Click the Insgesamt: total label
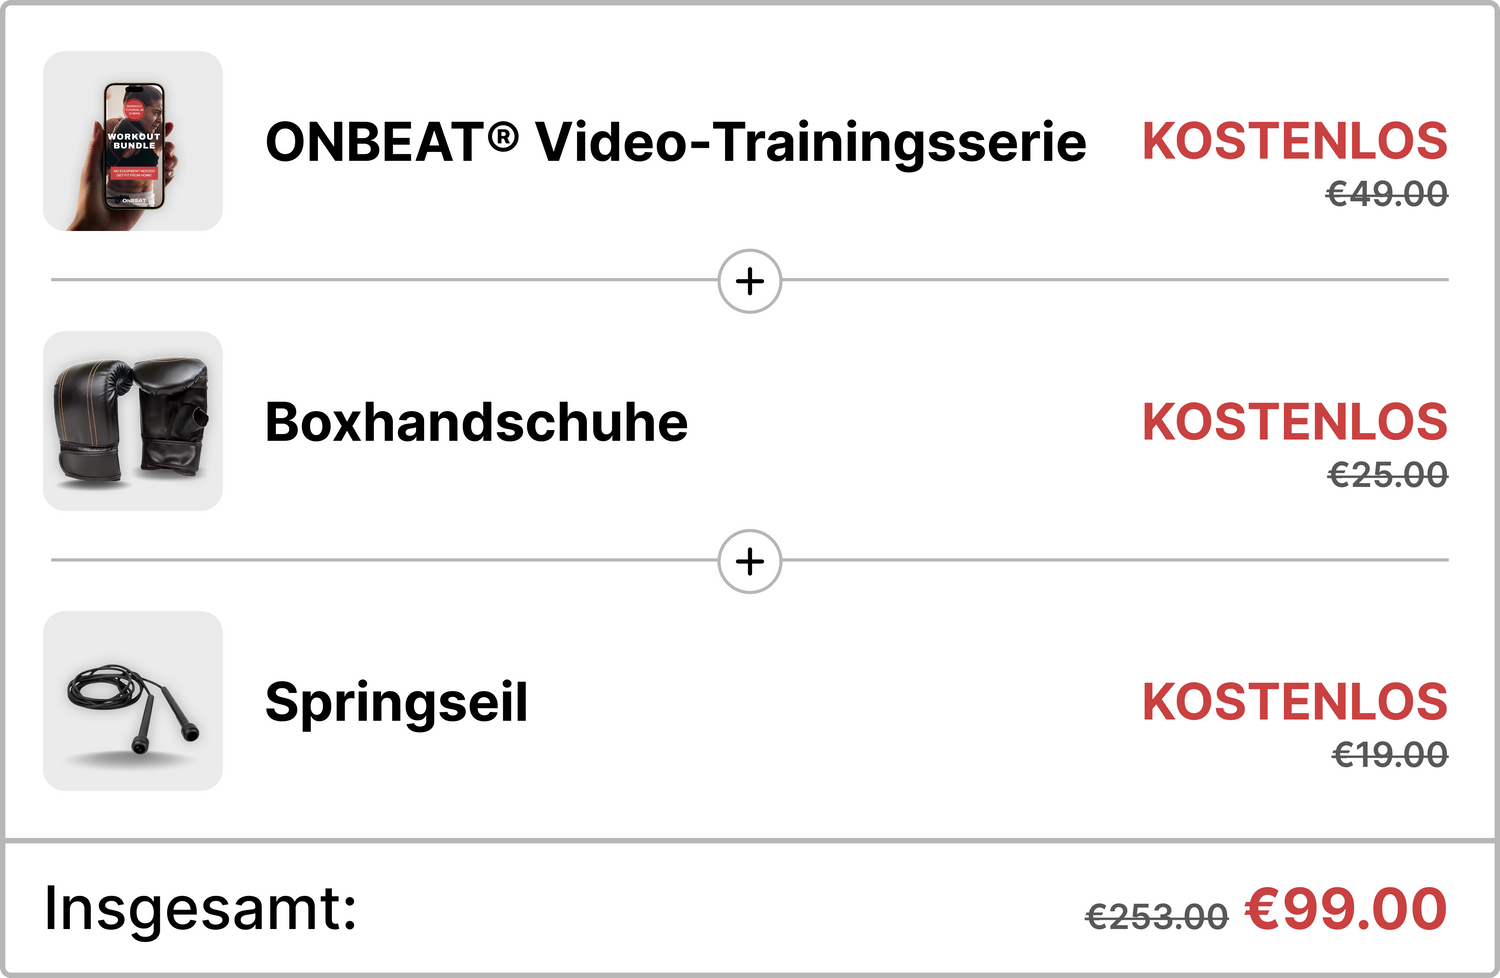The width and height of the screenshot is (1500, 978). point(200,908)
